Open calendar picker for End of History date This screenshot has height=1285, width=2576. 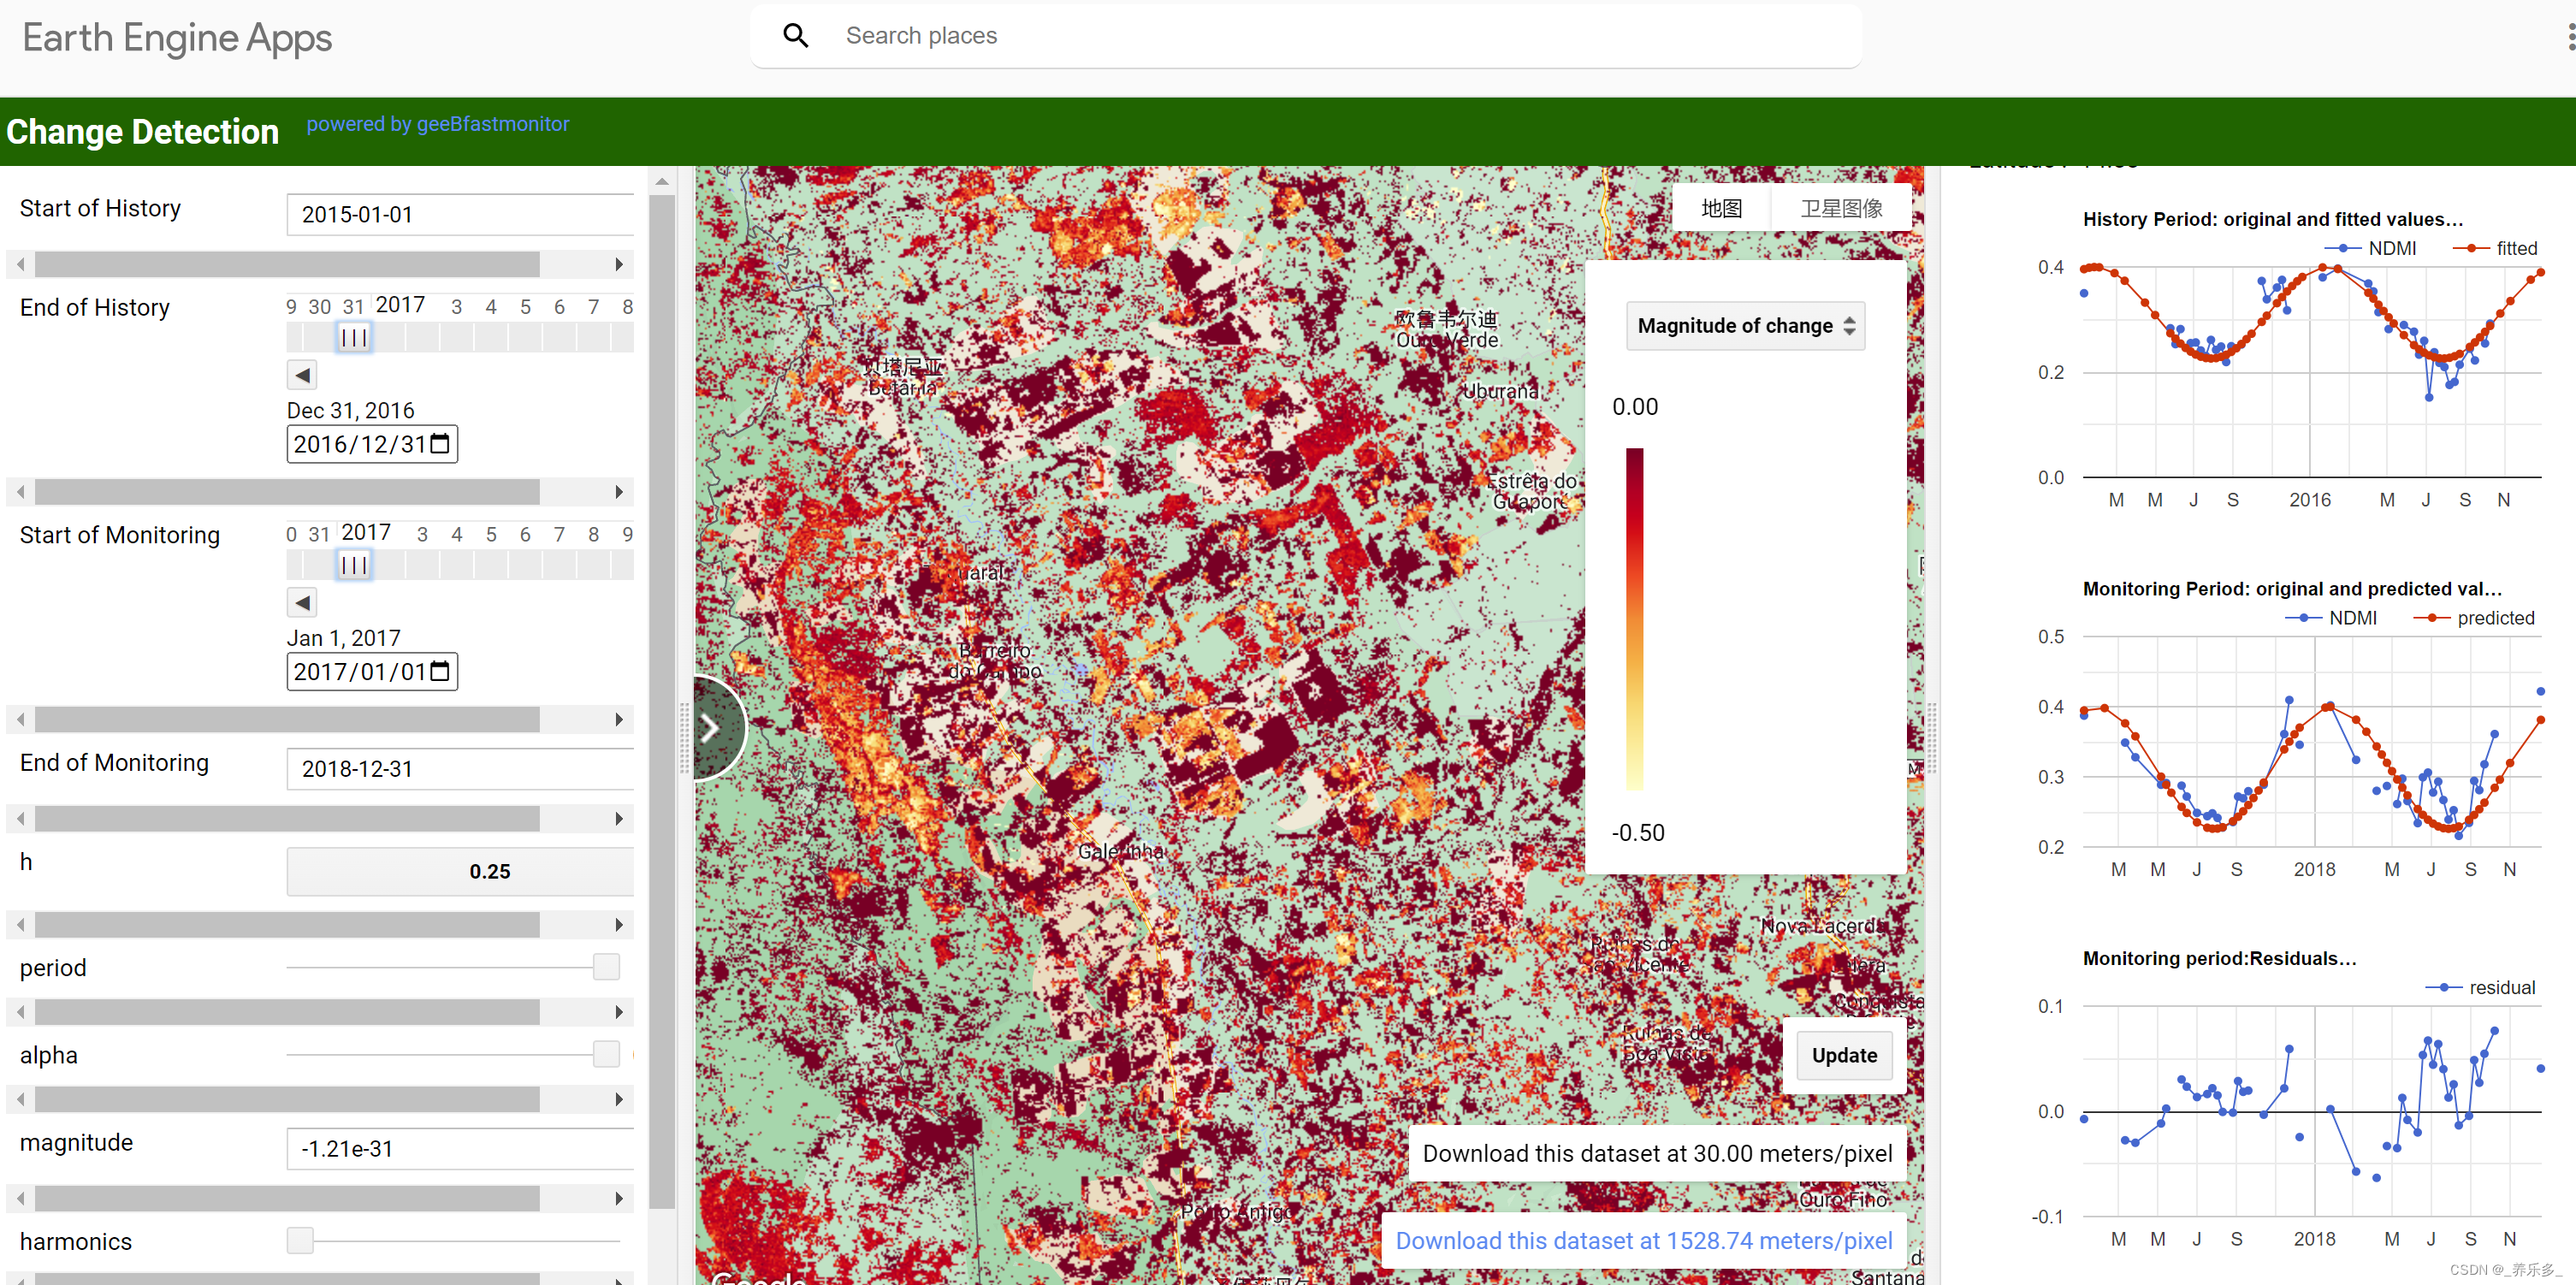440,444
